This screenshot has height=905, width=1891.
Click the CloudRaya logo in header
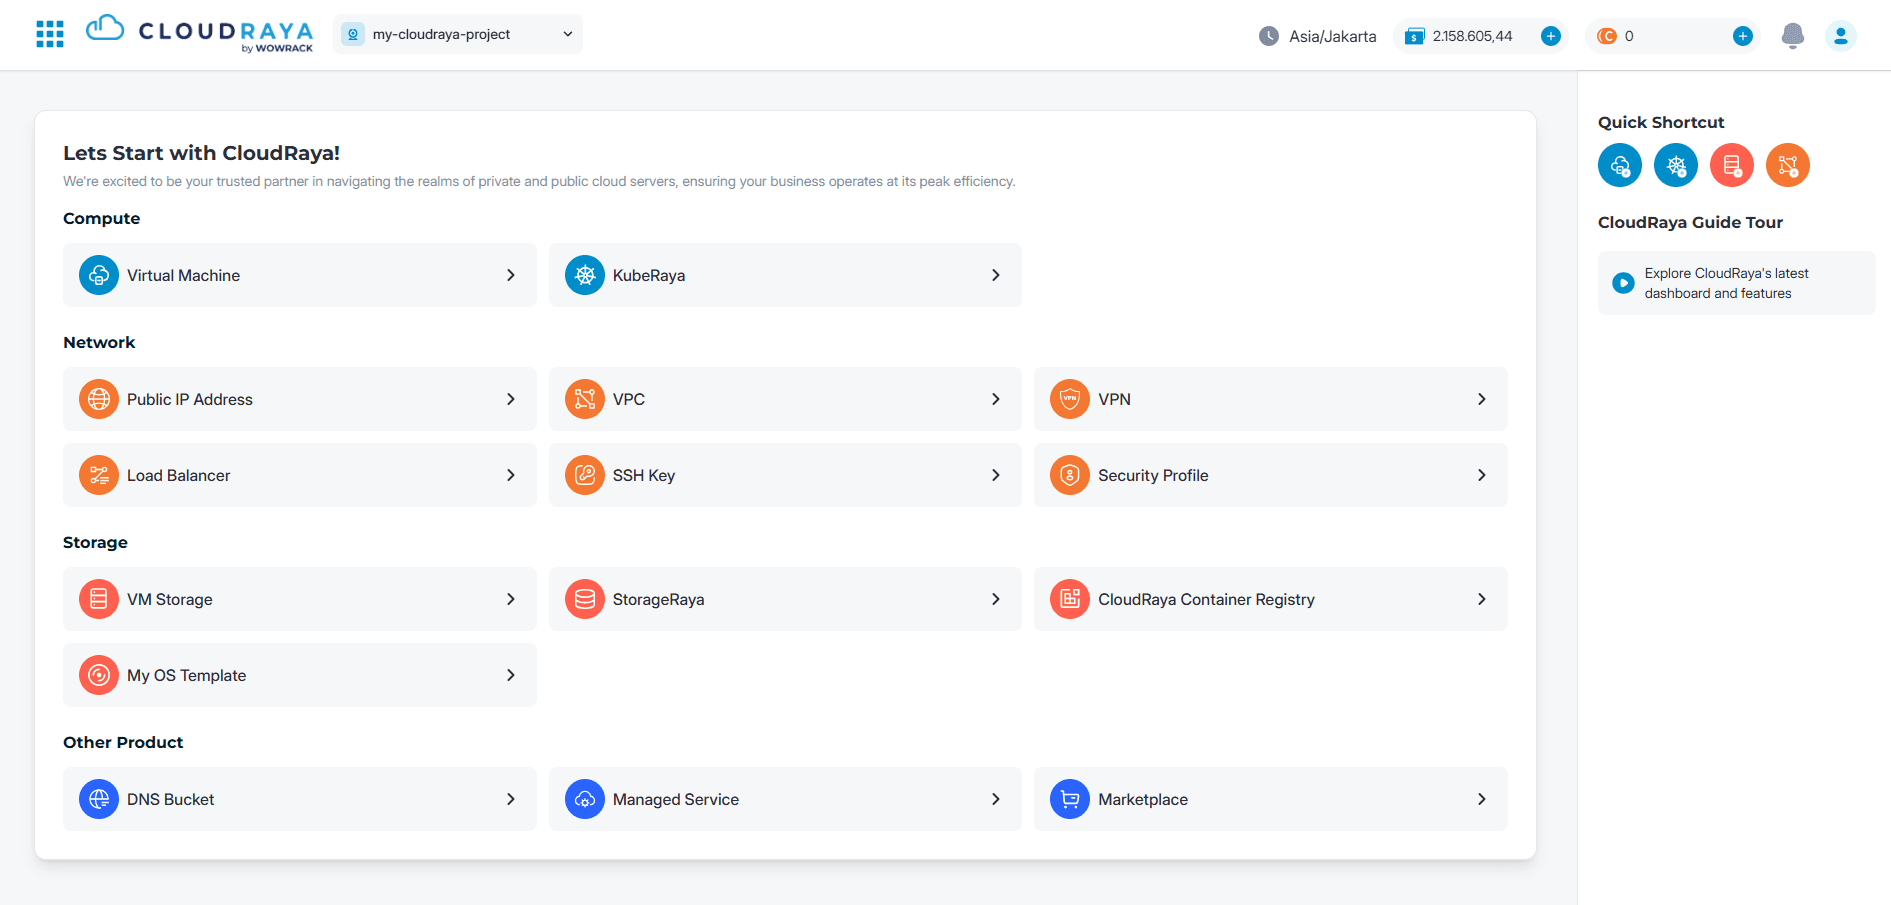pyautogui.click(x=200, y=33)
